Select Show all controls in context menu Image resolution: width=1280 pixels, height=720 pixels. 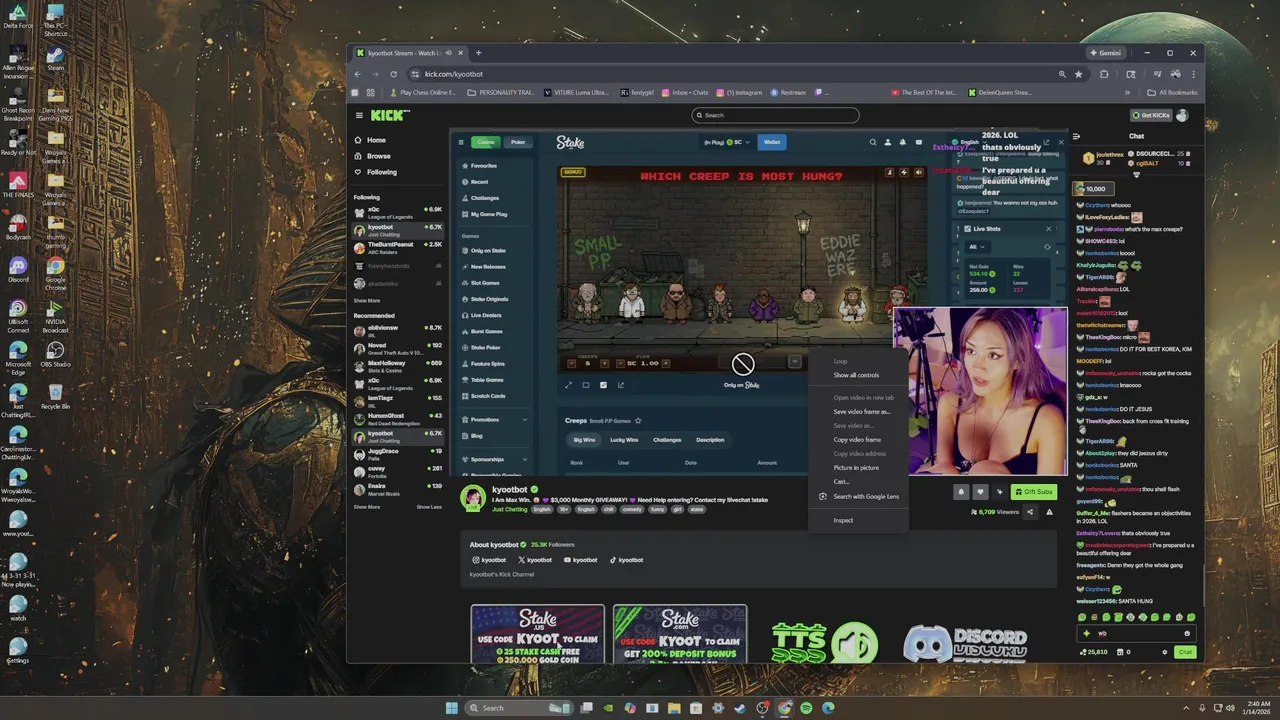[856, 375]
